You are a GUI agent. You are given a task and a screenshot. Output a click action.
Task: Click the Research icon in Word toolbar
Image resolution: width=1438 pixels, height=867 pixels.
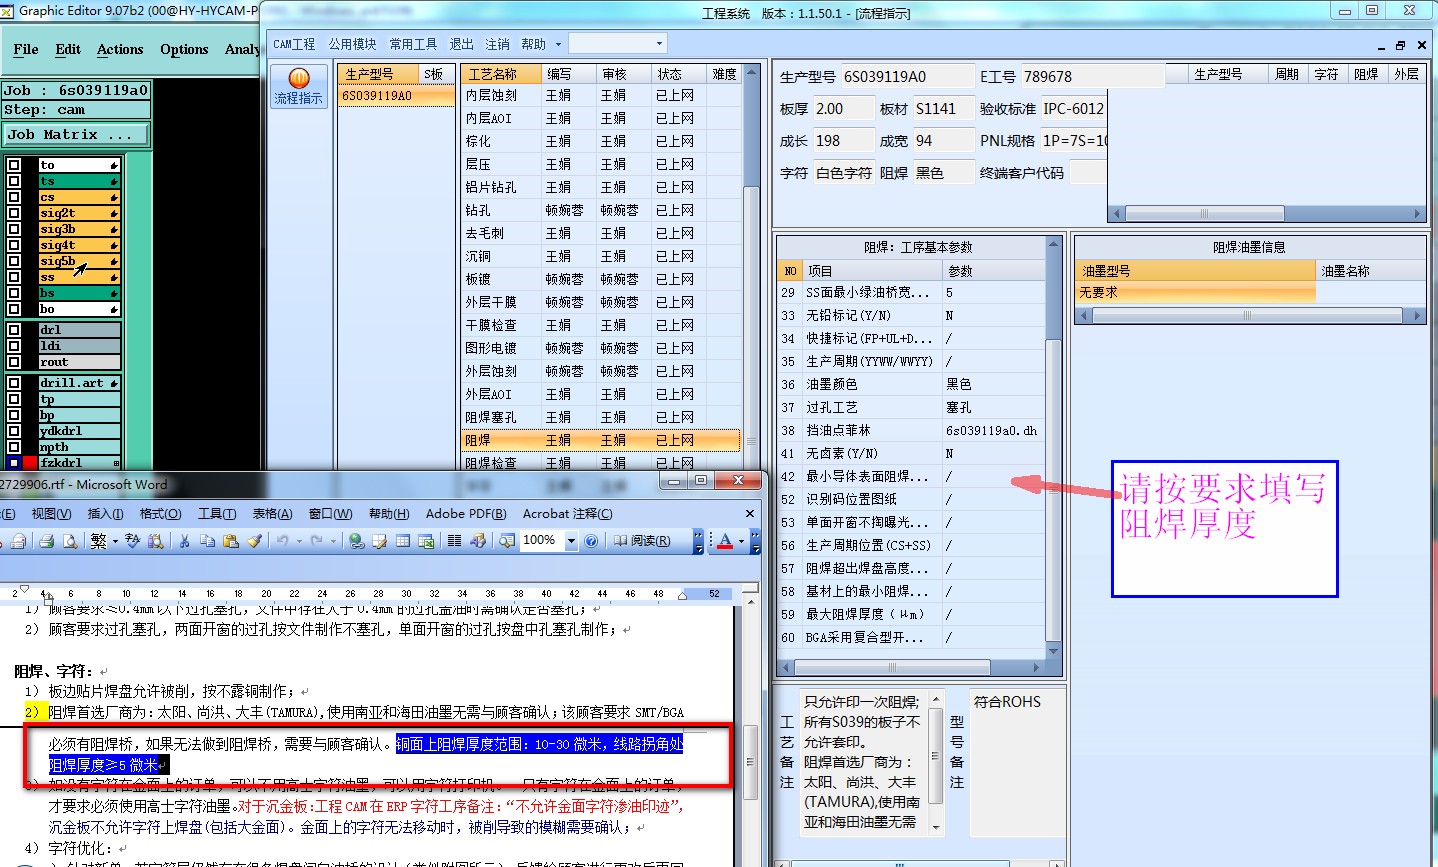pyautogui.click(x=155, y=541)
